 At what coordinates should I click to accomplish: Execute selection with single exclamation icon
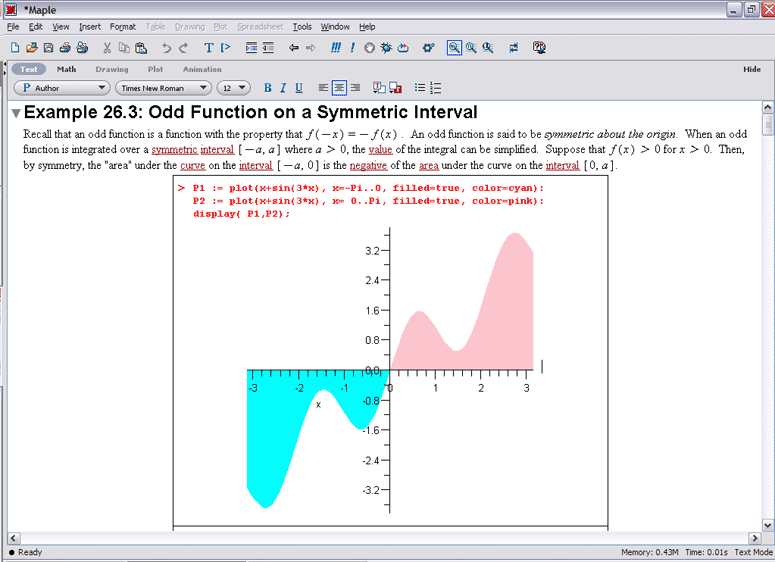[352, 47]
